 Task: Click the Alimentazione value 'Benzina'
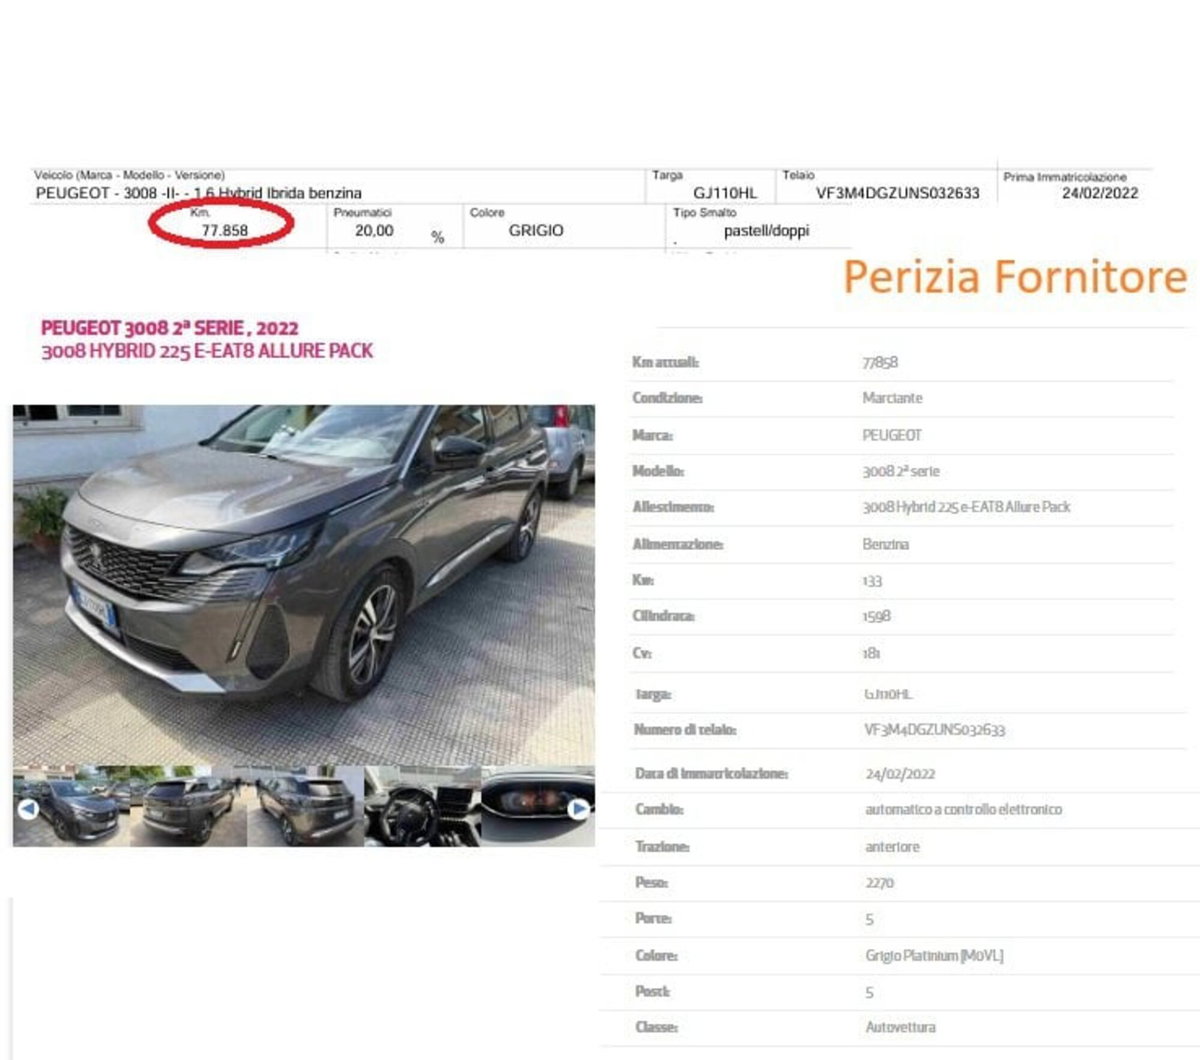pos(886,544)
